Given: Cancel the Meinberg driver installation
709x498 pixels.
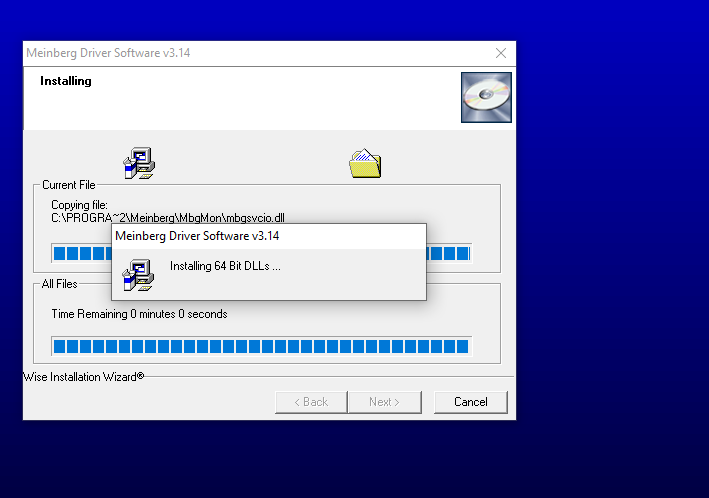Looking at the screenshot, I should [x=471, y=402].
